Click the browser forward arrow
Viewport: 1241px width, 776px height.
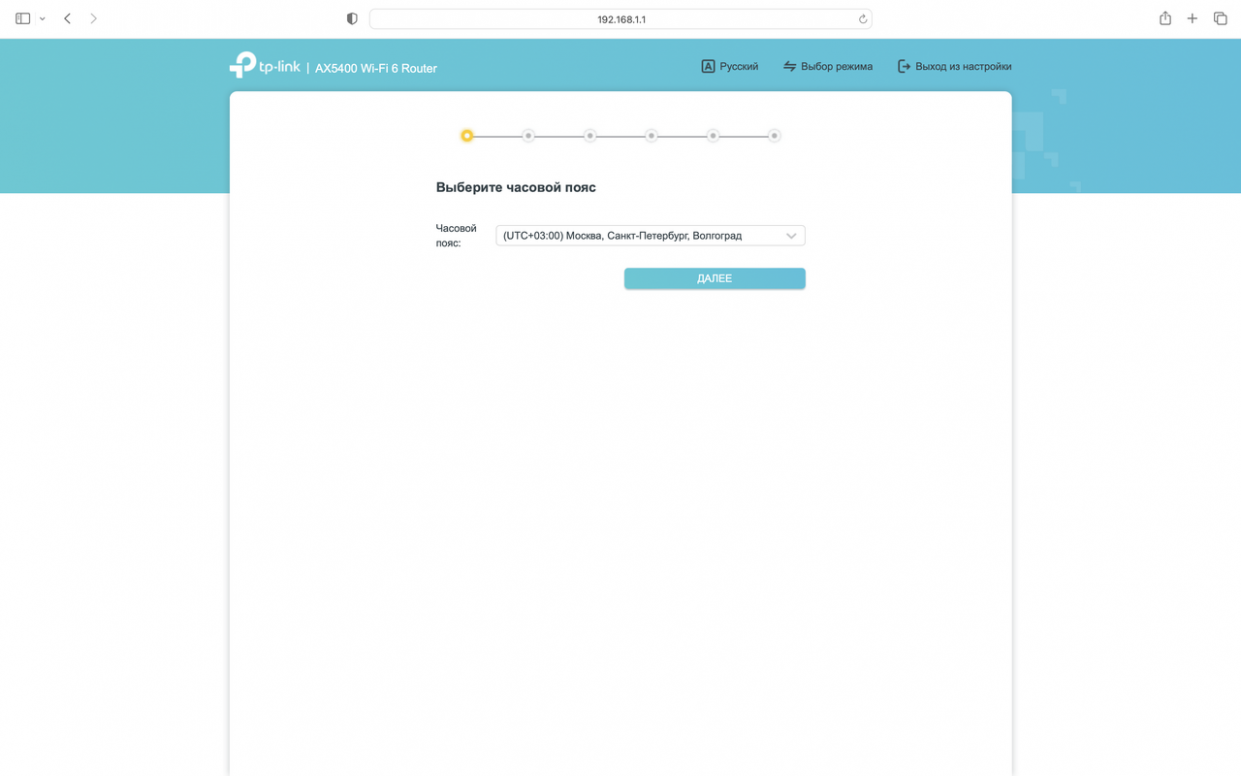94,19
